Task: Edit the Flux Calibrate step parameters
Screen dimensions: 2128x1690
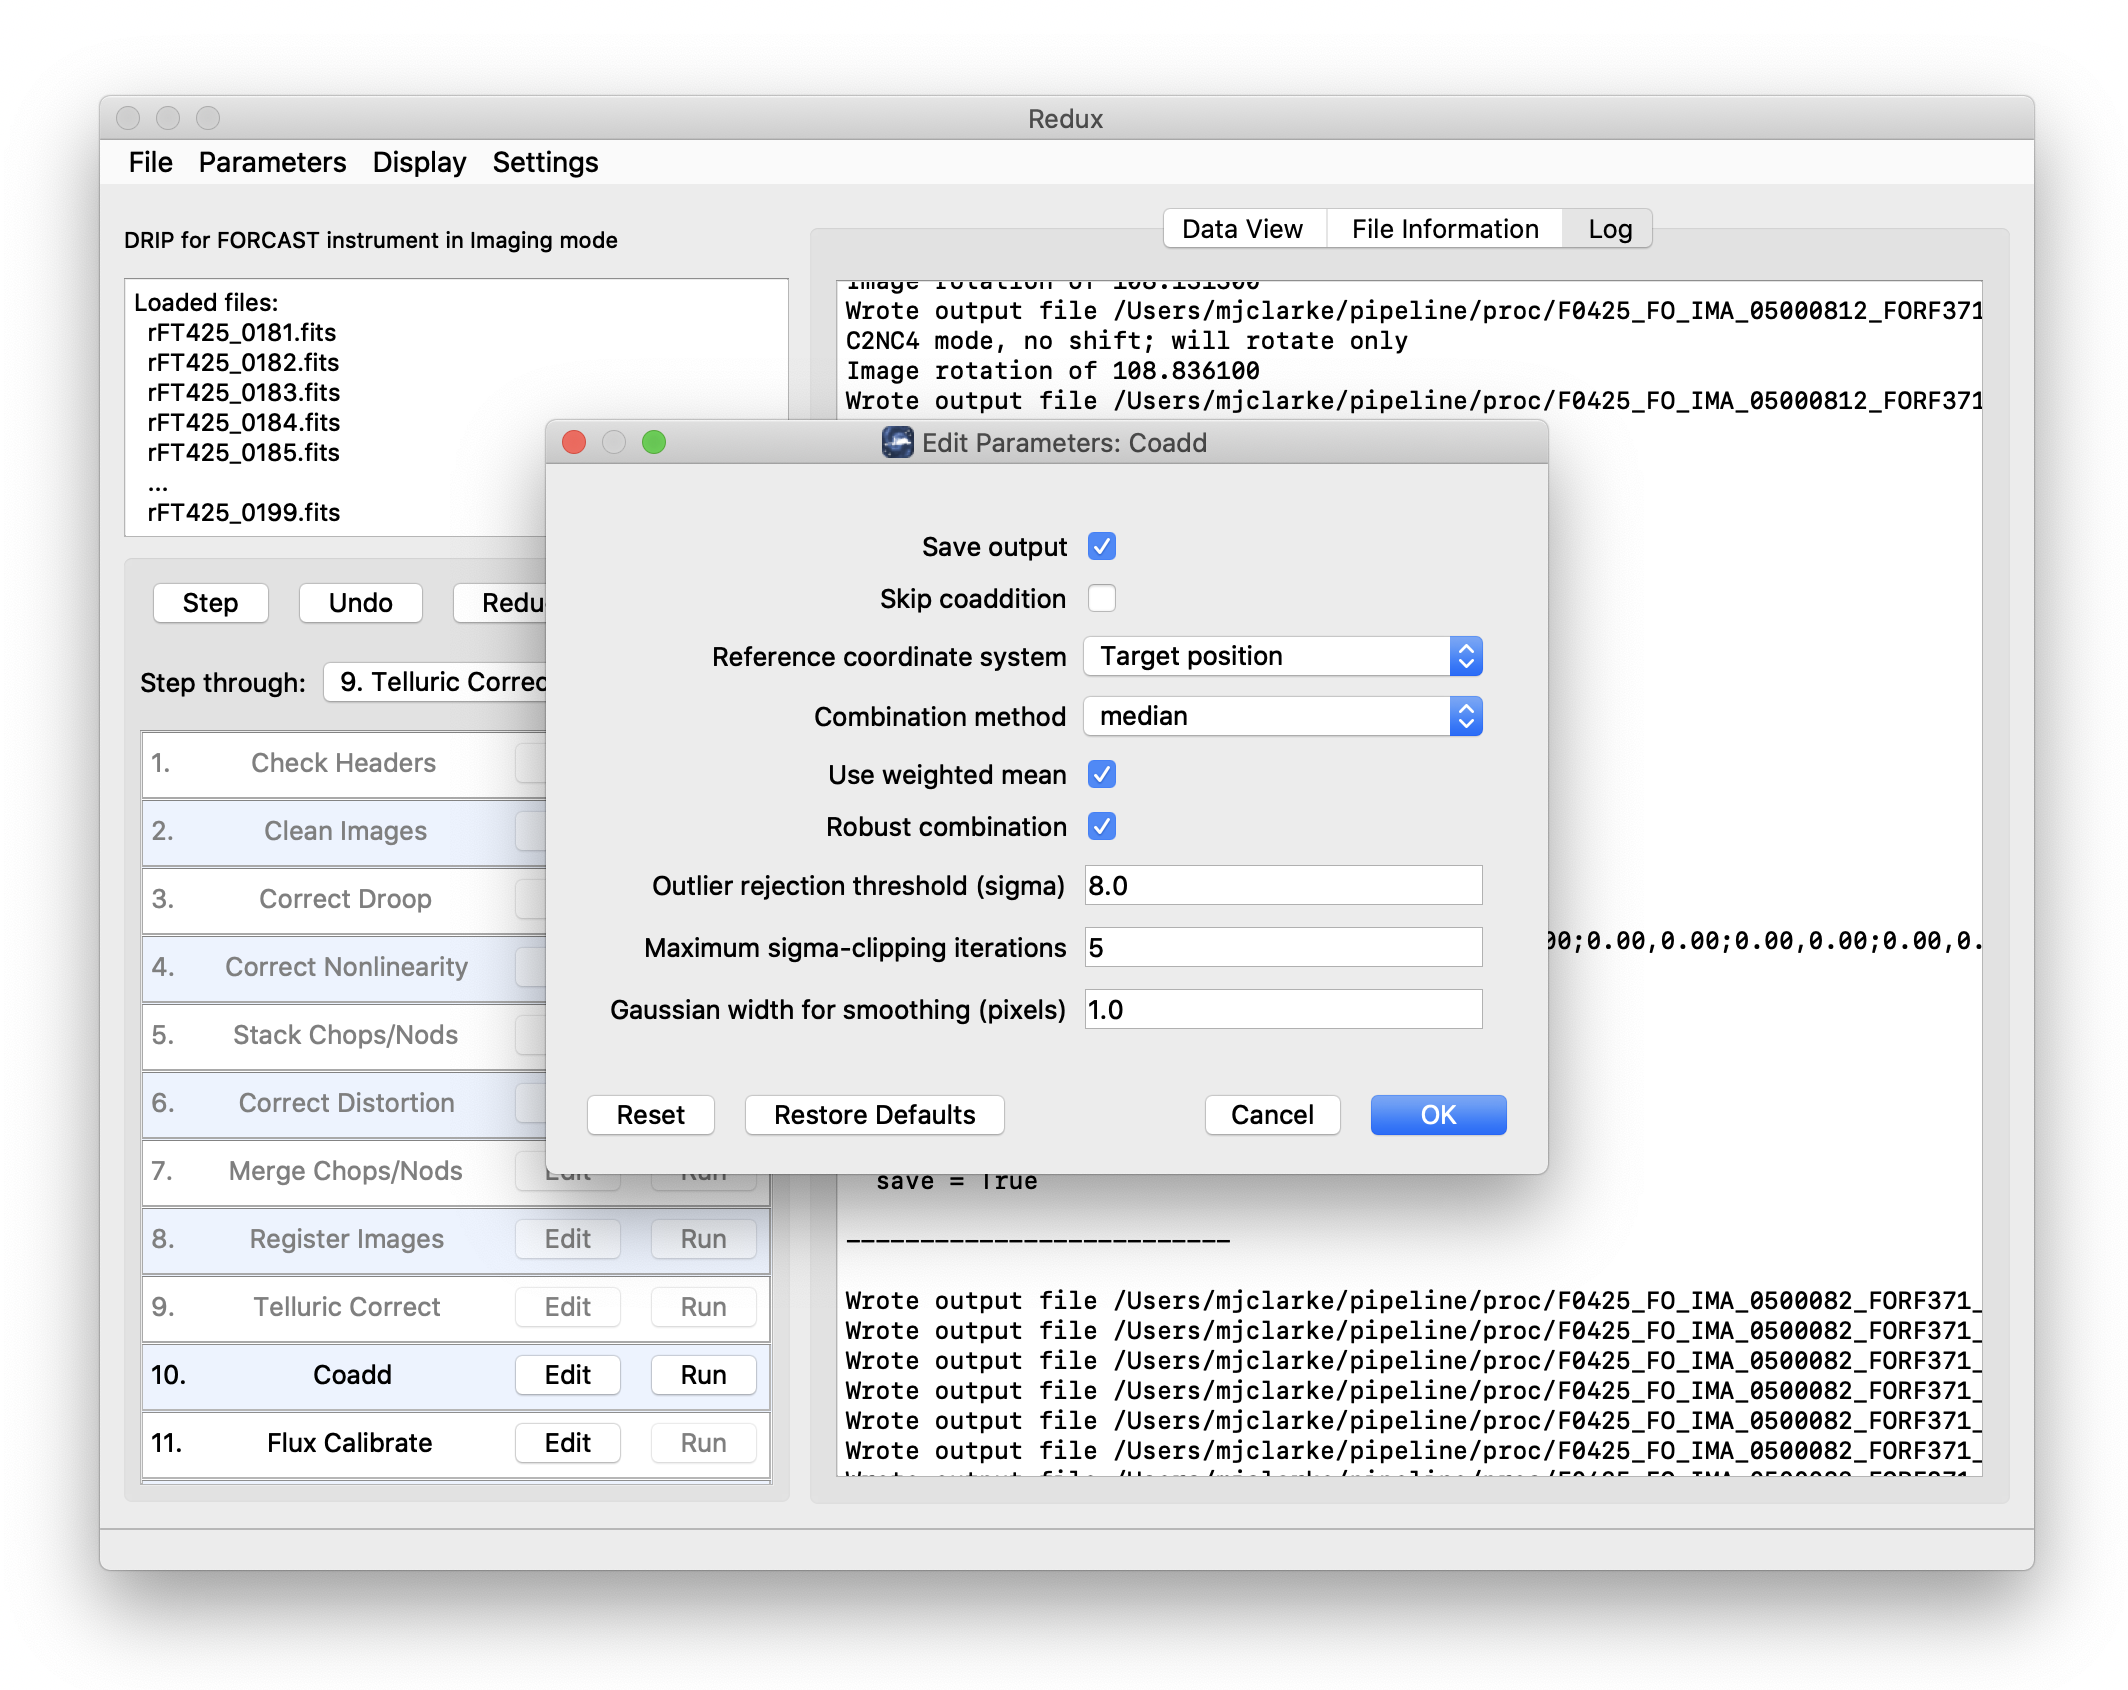Action: pyautogui.click(x=567, y=1442)
